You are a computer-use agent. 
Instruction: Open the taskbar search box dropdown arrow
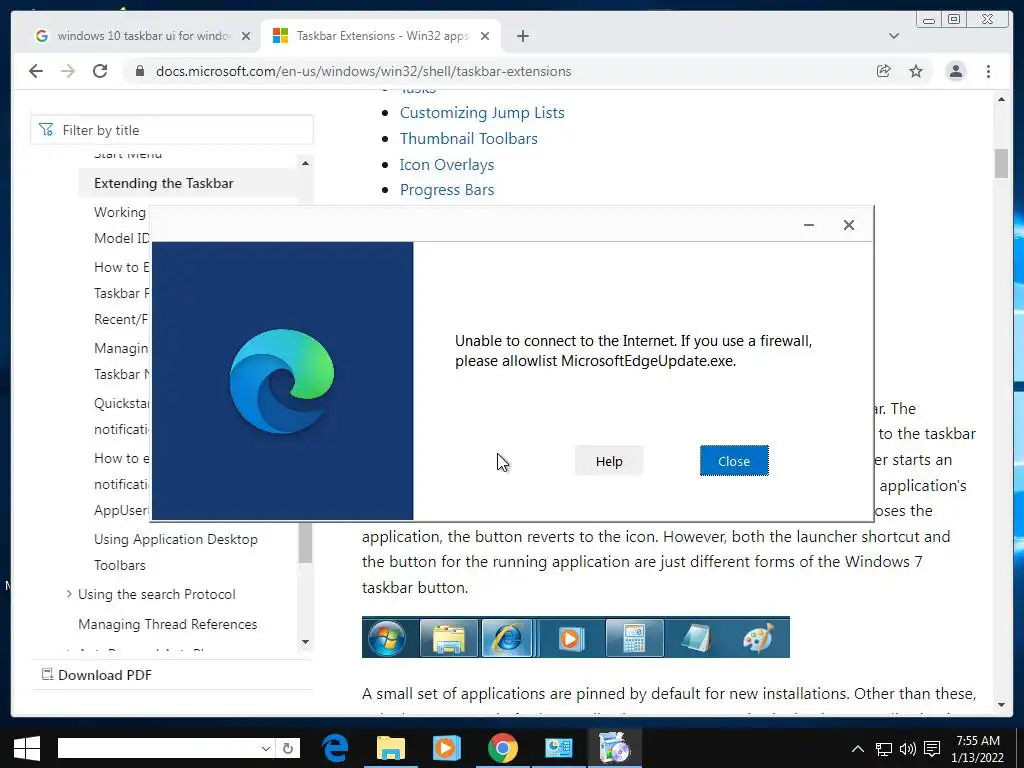(x=265, y=748)
